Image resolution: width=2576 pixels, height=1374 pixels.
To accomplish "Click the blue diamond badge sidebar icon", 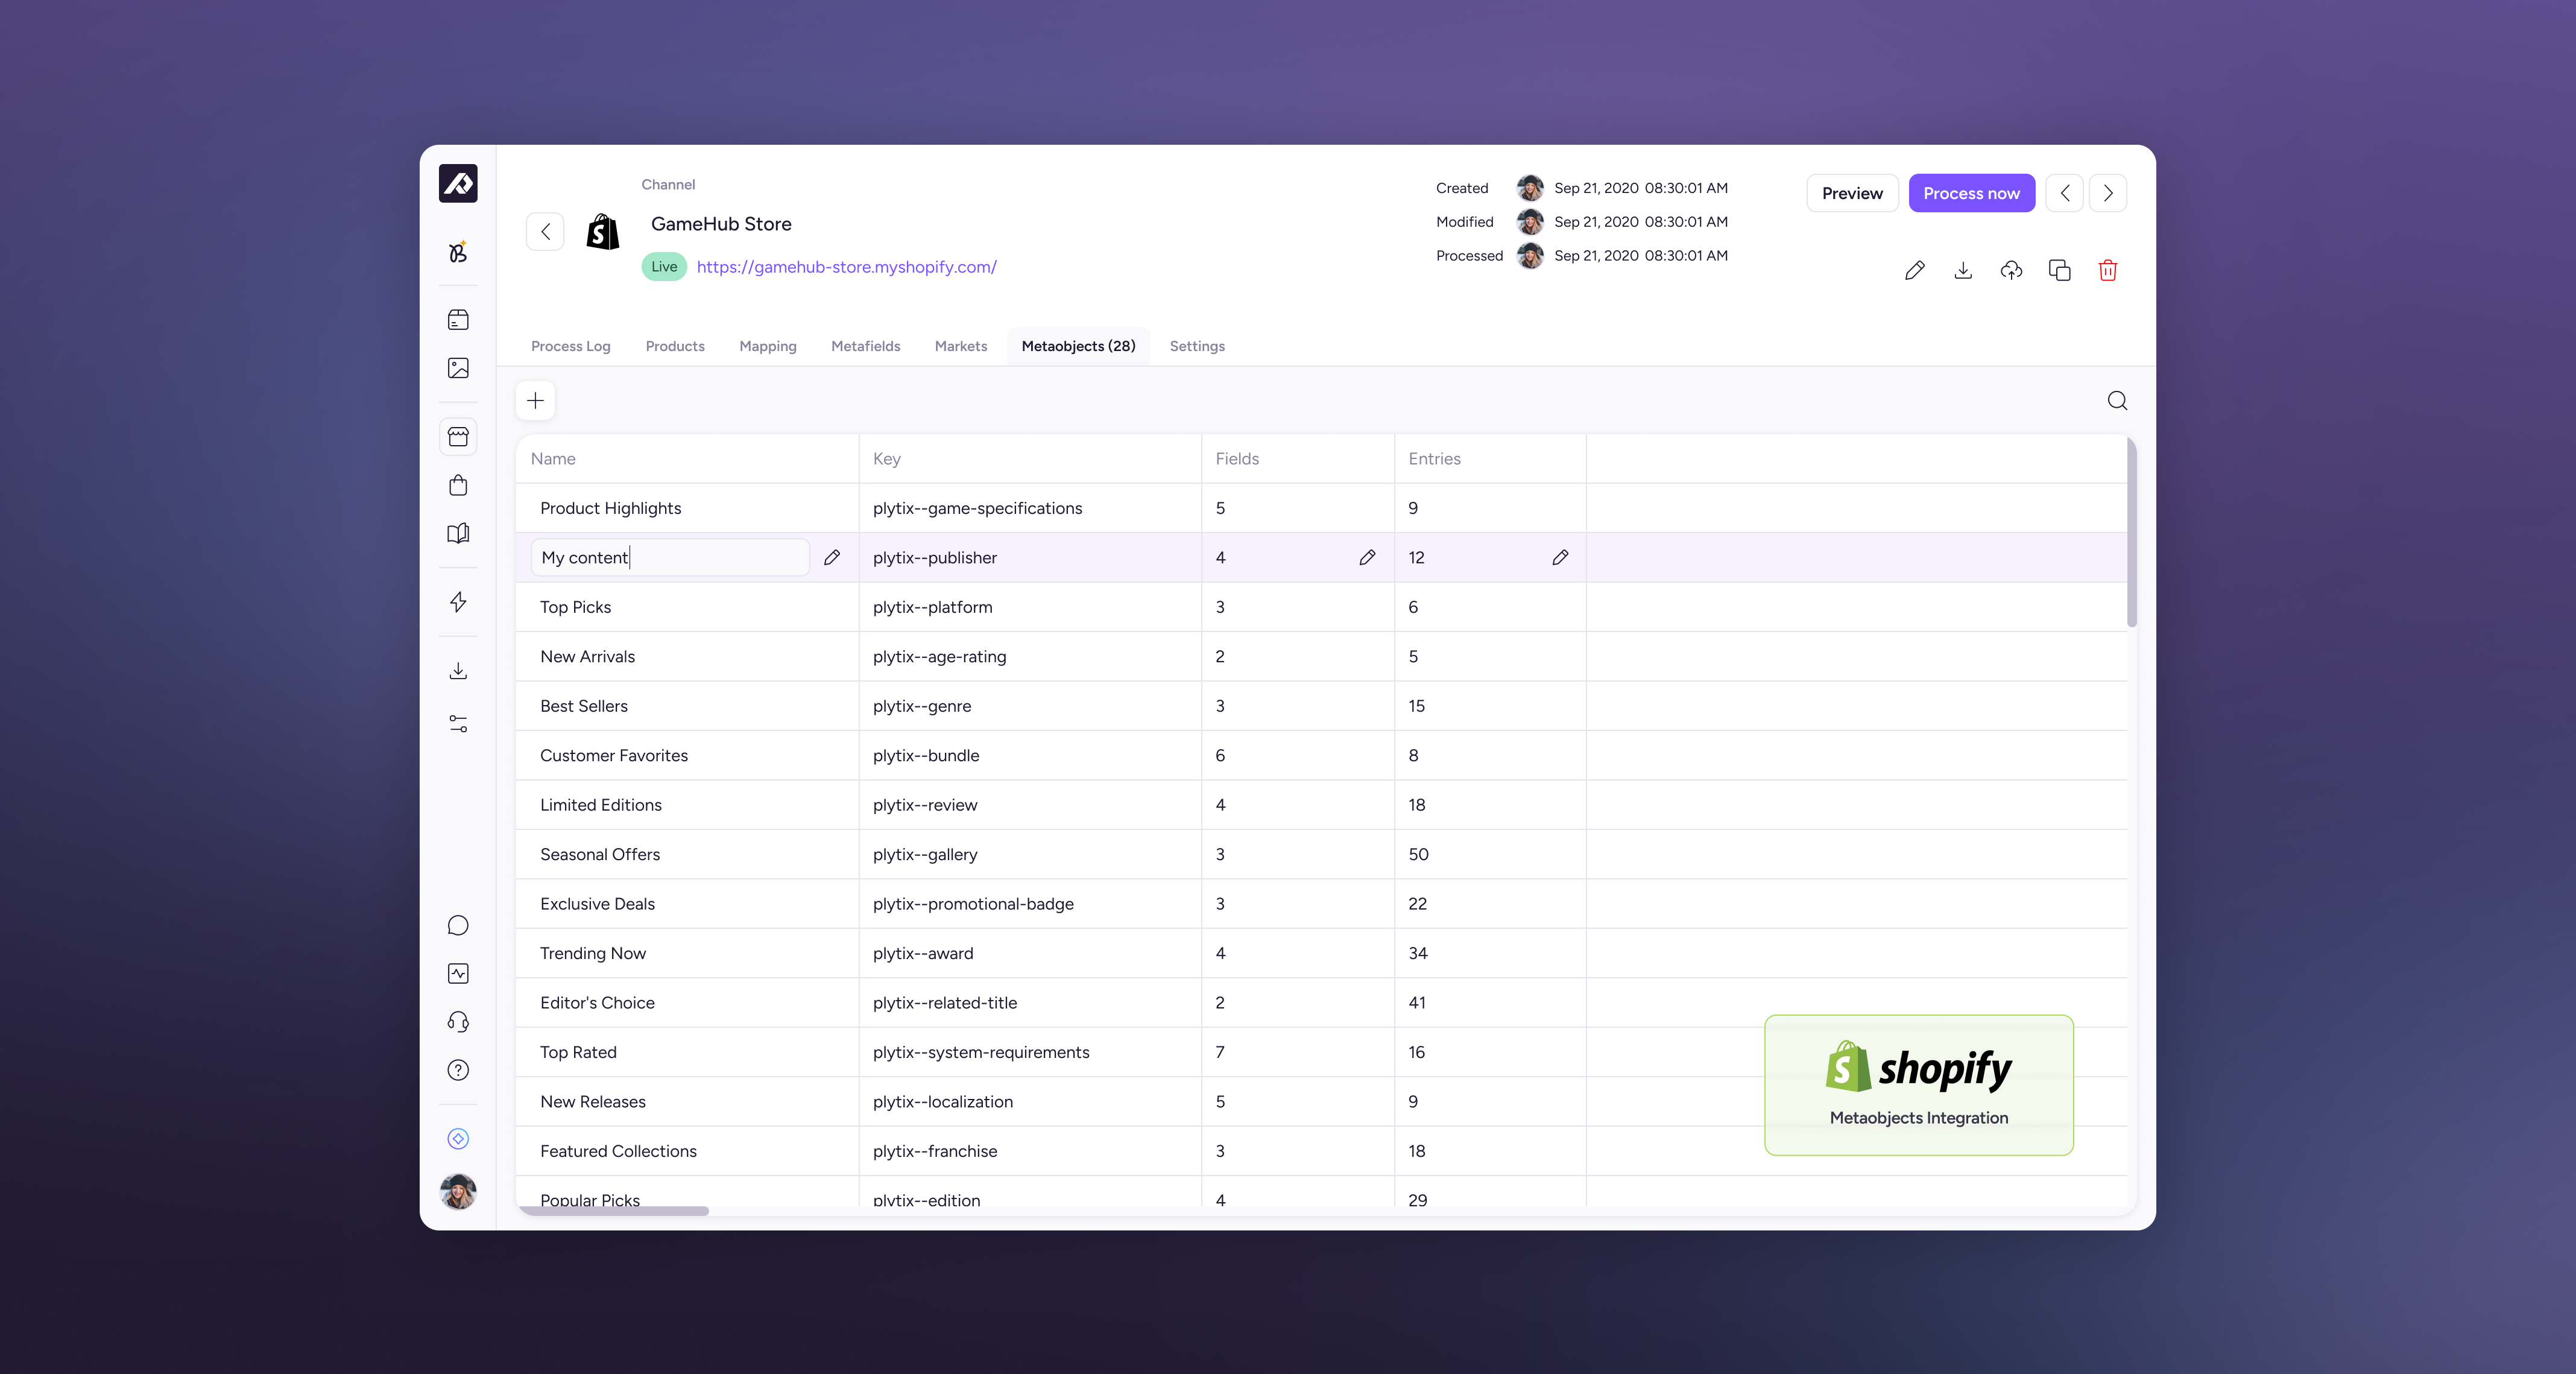I will pyautogui.click(x=458, y=1139).
